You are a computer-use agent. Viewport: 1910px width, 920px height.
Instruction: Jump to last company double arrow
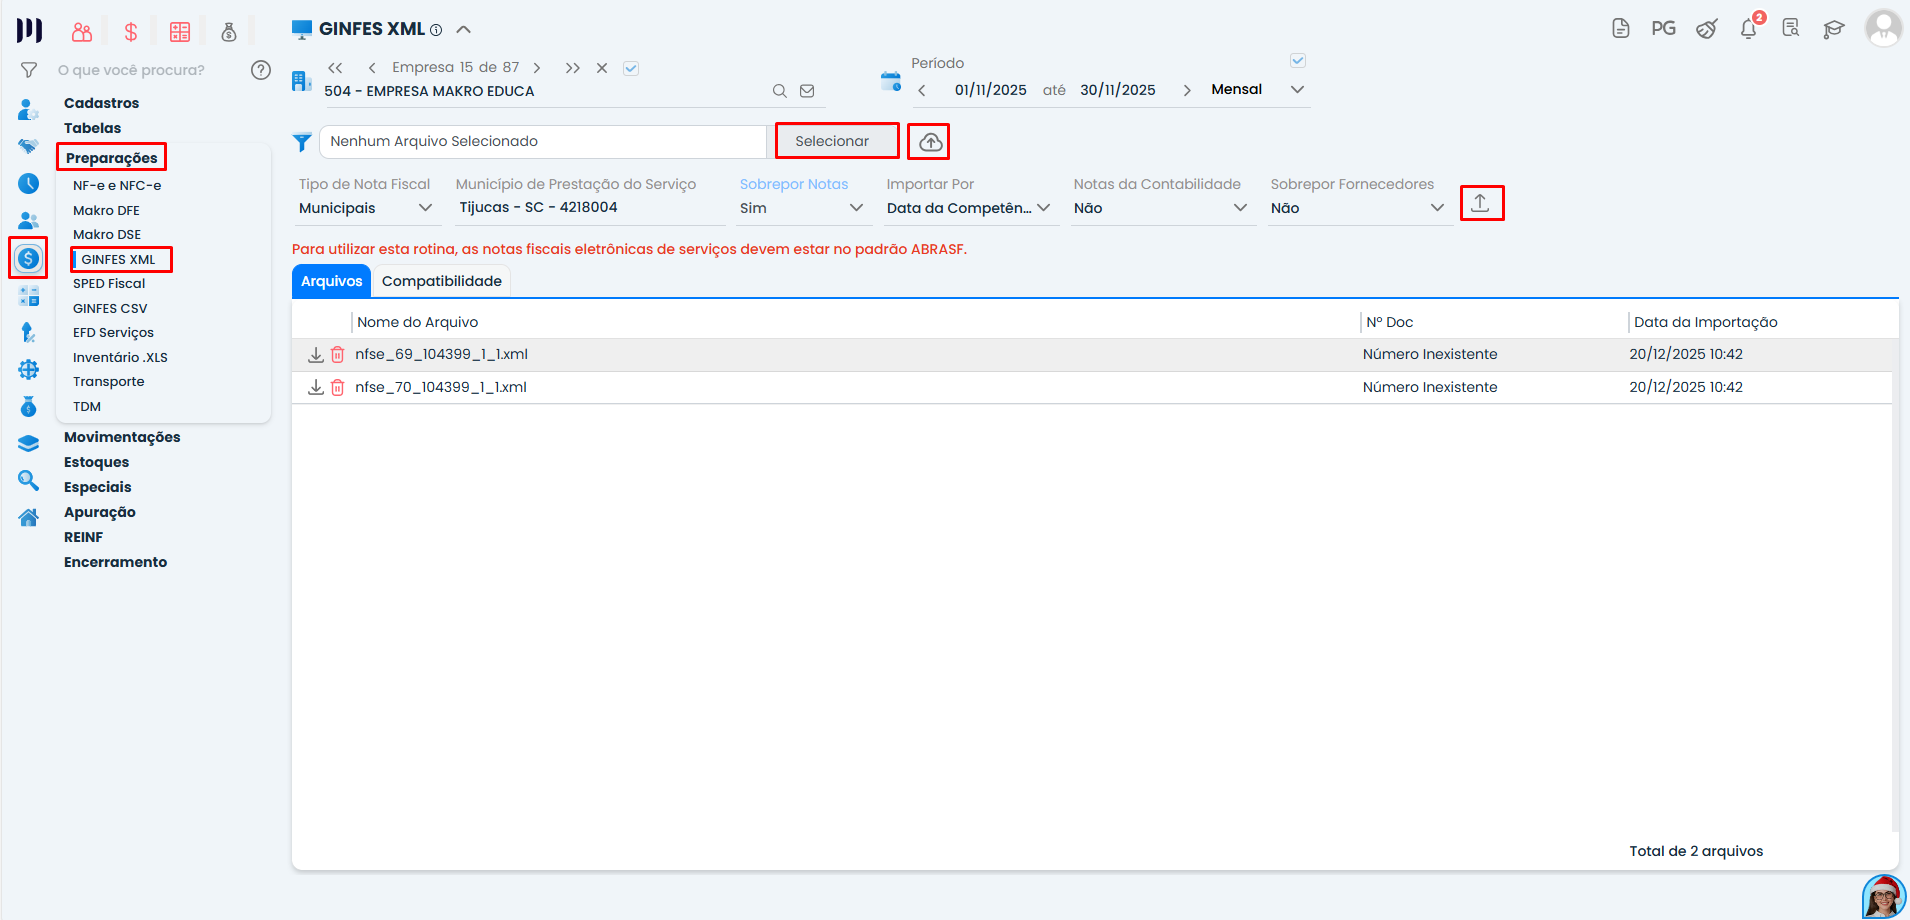pyautogui.click(x=572, y=68)
